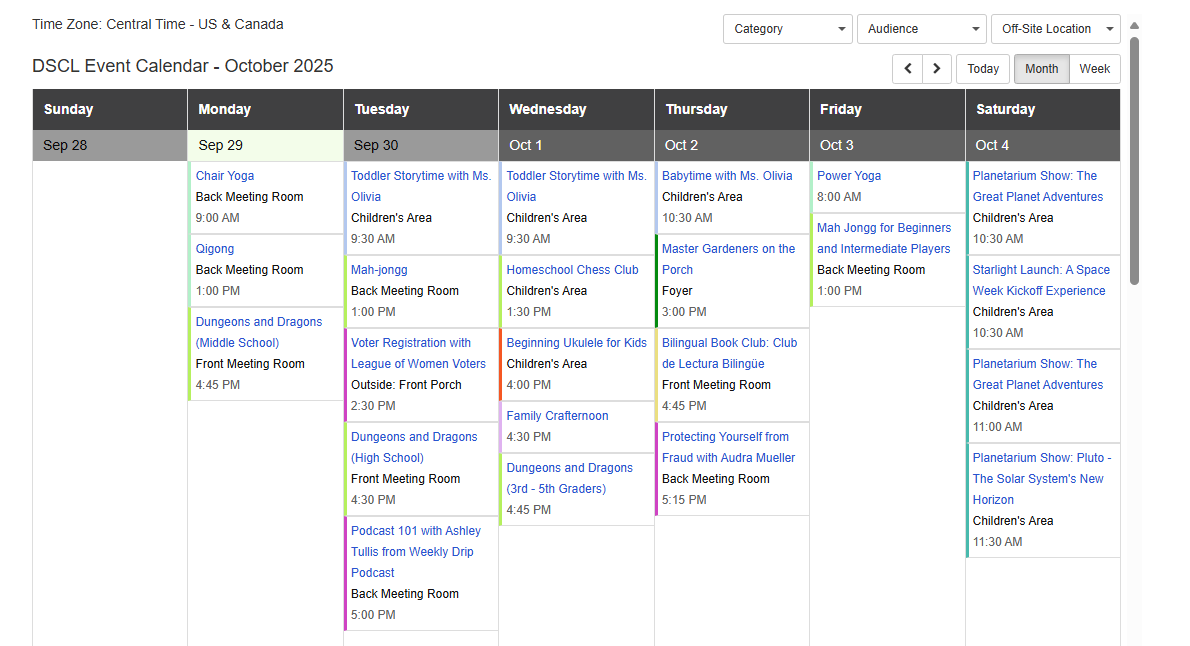Select the Babytime with Ms. Olivia event
The width and height of the screenshot is (1190, 646).
(x=728, y=175)
